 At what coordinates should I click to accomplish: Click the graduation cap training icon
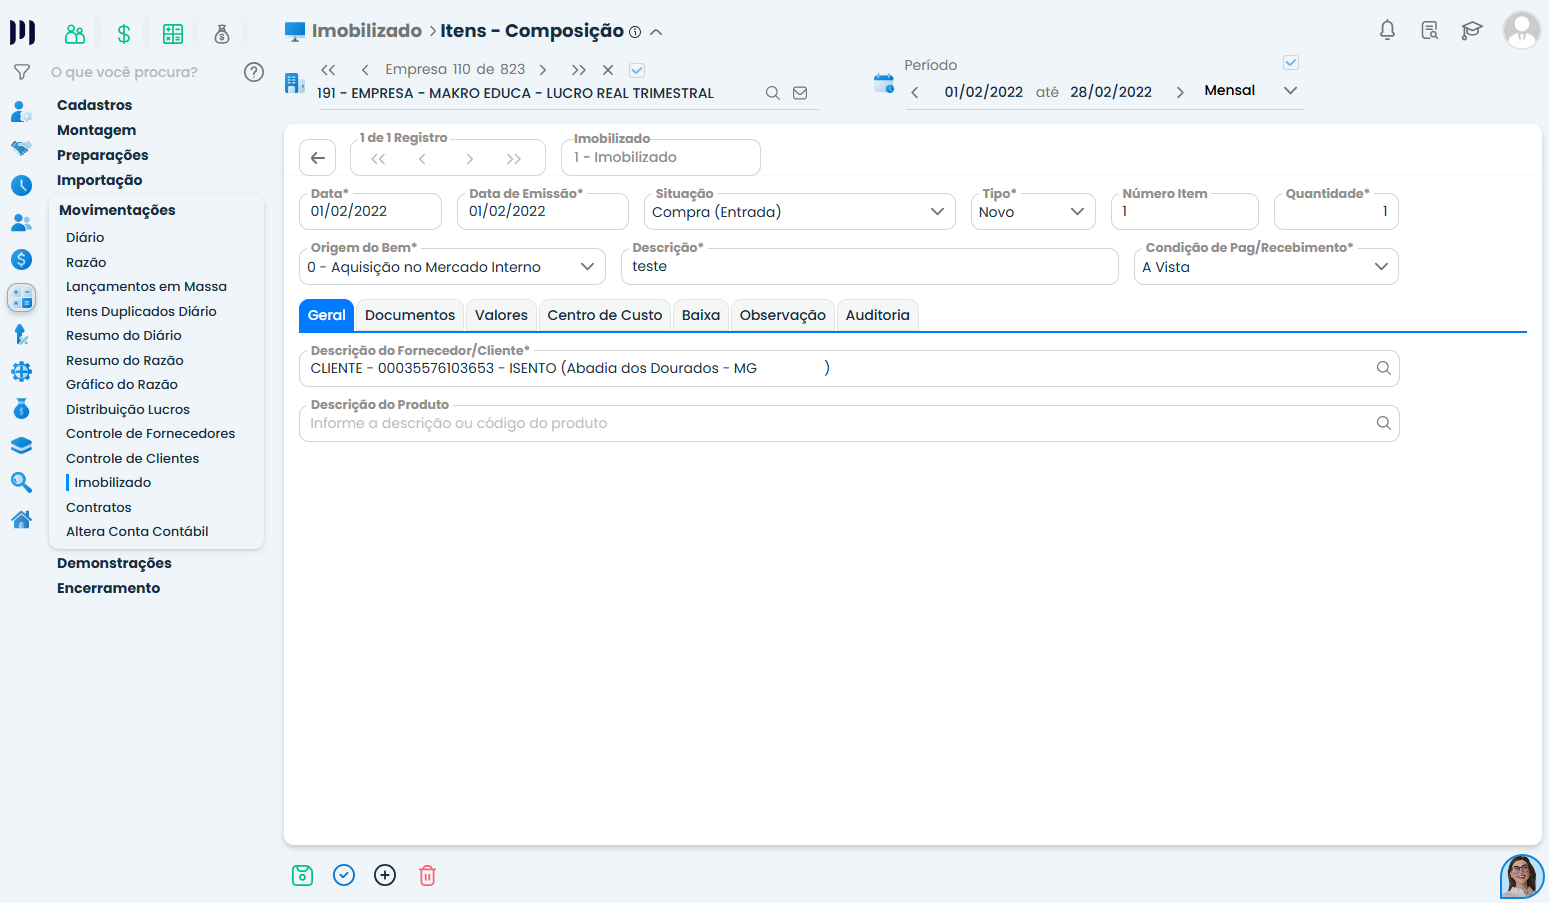point(1471,30)
